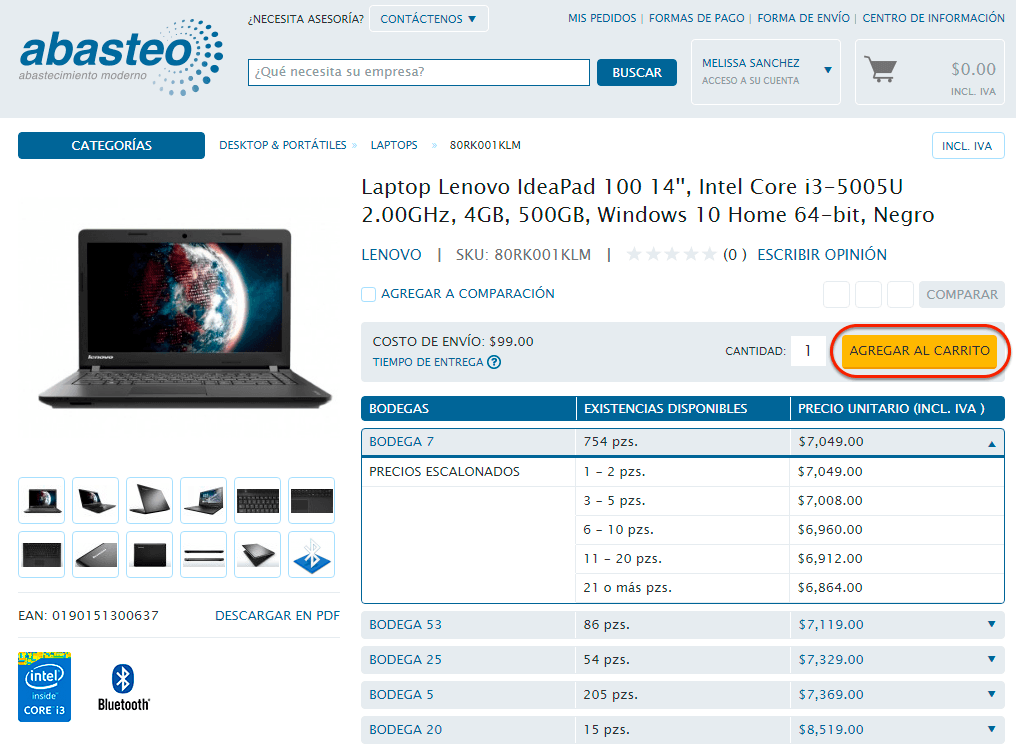The image size is (1016, 749).
Task: Go to Laptops in the breadcrumb
Action: (394, 146)
